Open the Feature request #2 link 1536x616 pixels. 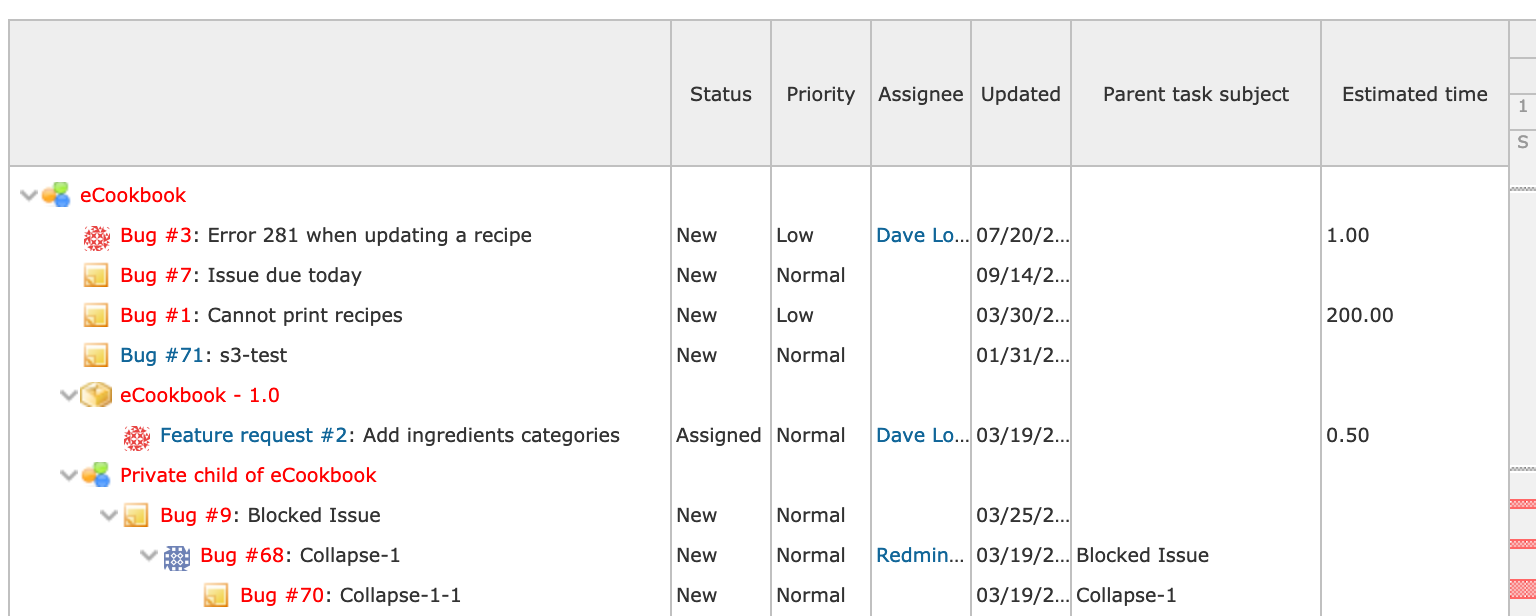coord(253,435)
